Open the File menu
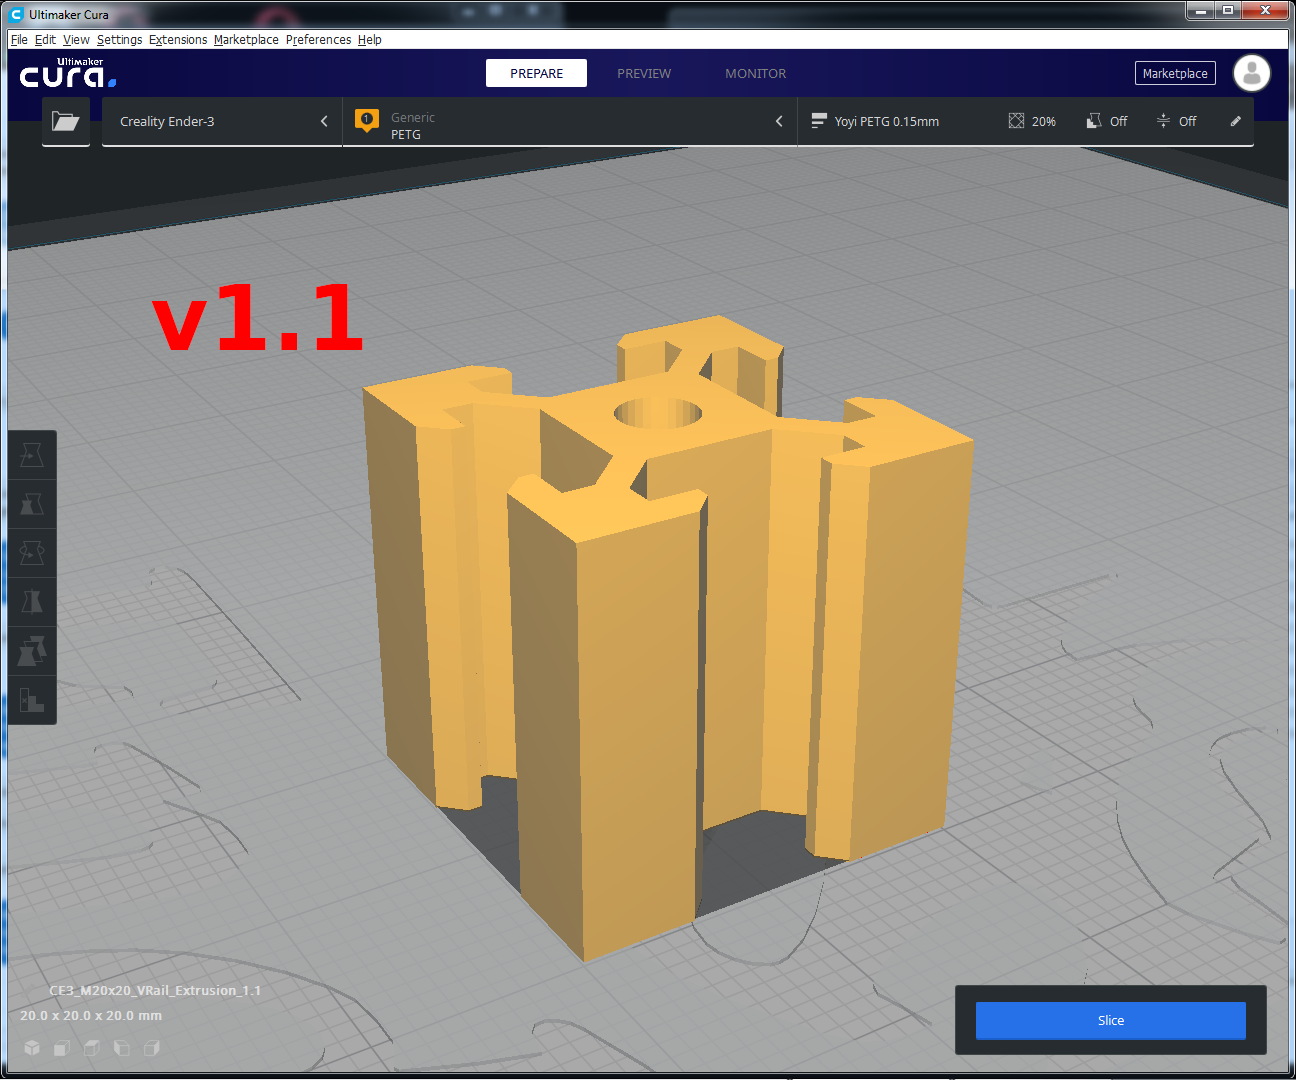The height and width of the screenshot is (1080, 1296). point(19,40)
